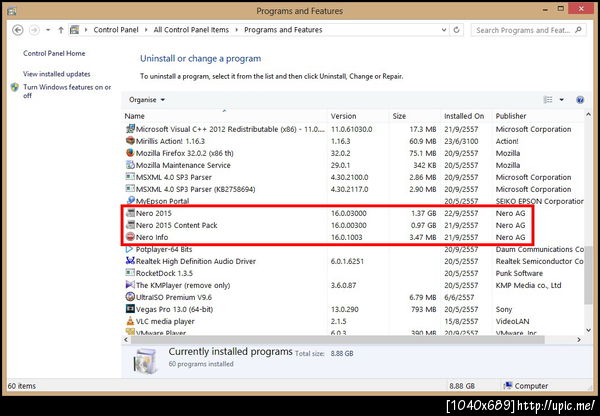Click Programs and Features breadcrumb

tap(283, 30)
